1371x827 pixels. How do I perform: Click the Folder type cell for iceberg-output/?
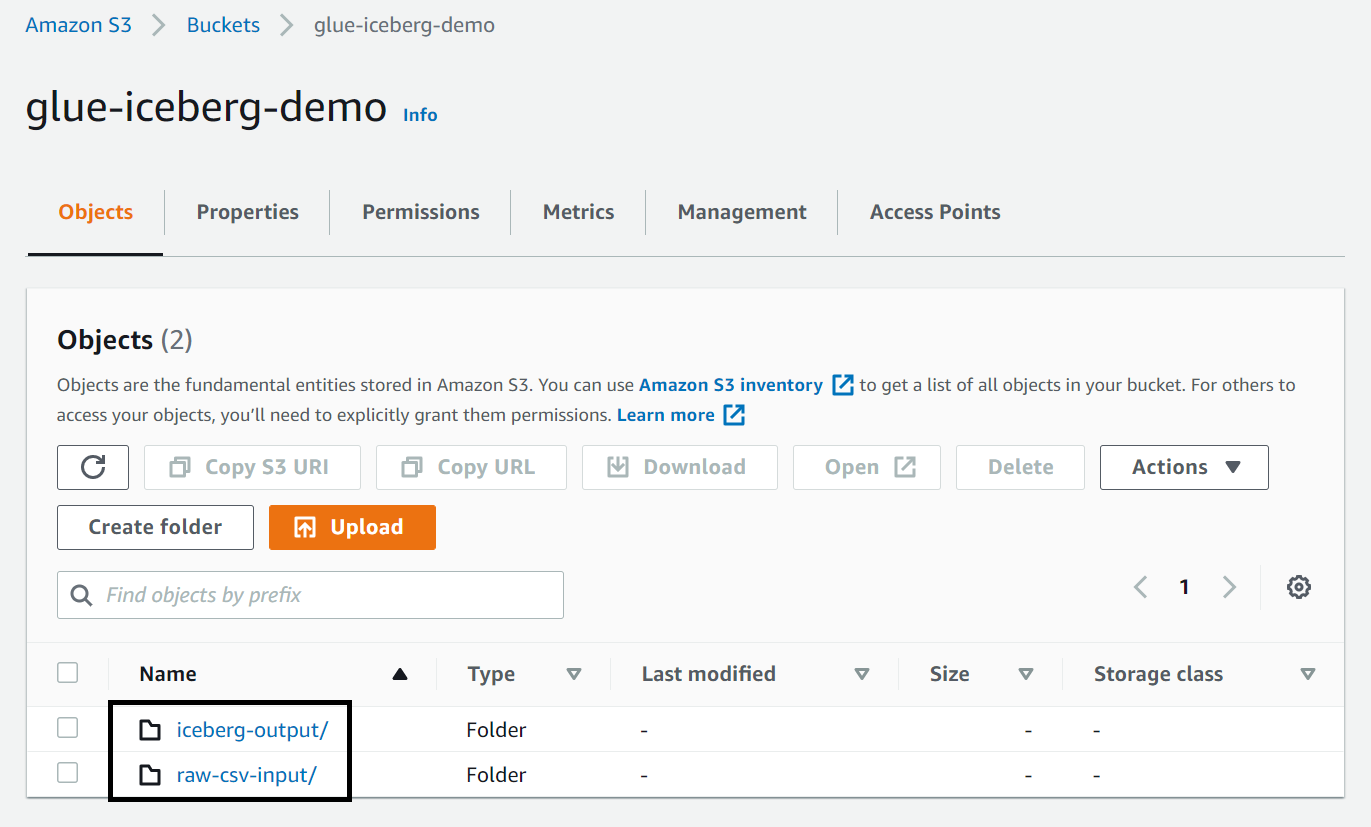(496, 730)
